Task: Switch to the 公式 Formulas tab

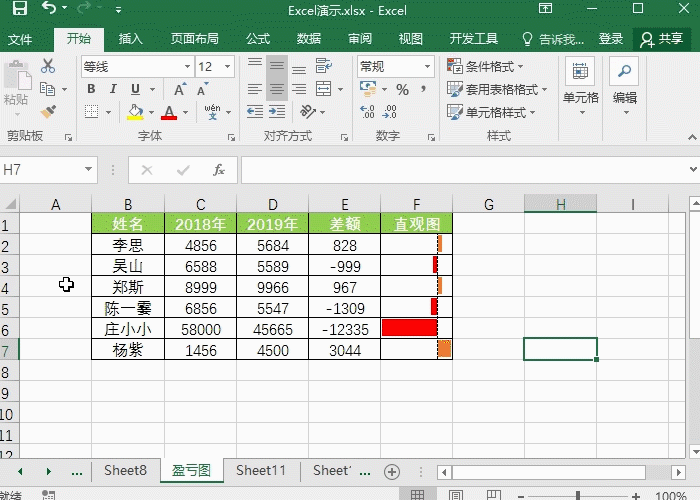Action: click(x=258, y=39)
